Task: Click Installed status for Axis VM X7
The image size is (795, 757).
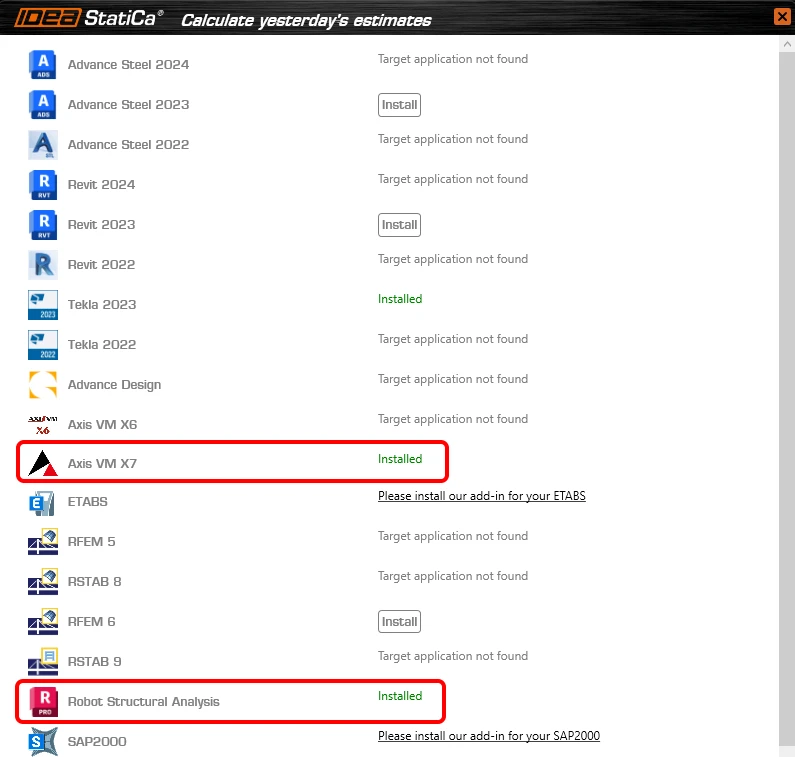Action: coord(400,459)
